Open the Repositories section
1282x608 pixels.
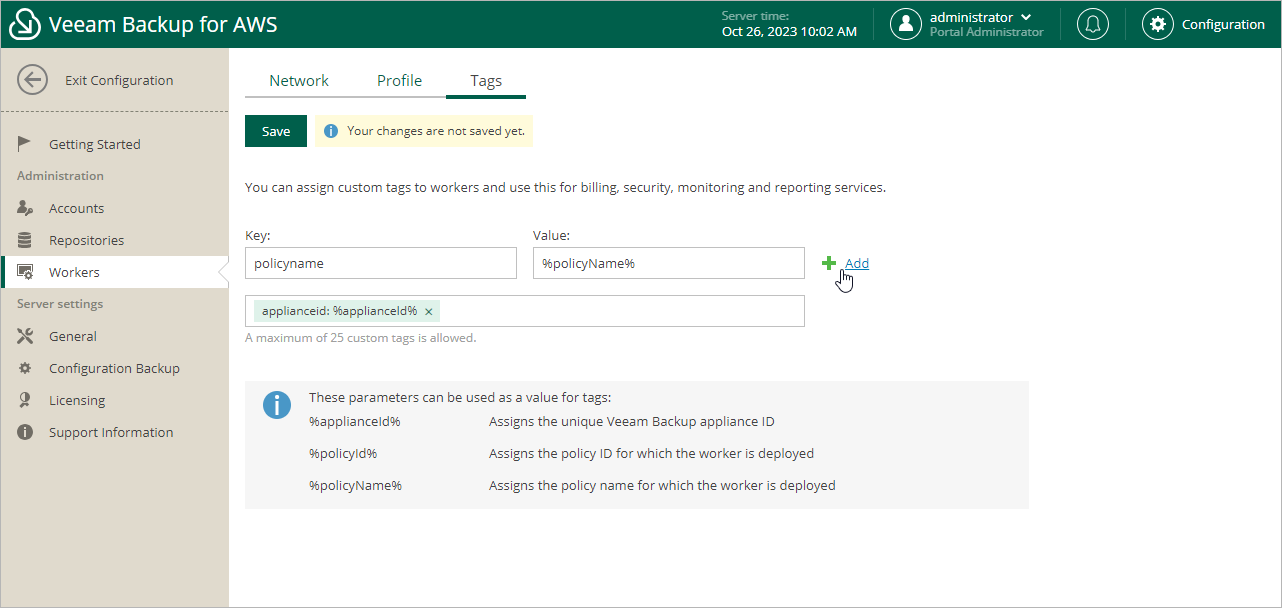(x=87, y=240)
